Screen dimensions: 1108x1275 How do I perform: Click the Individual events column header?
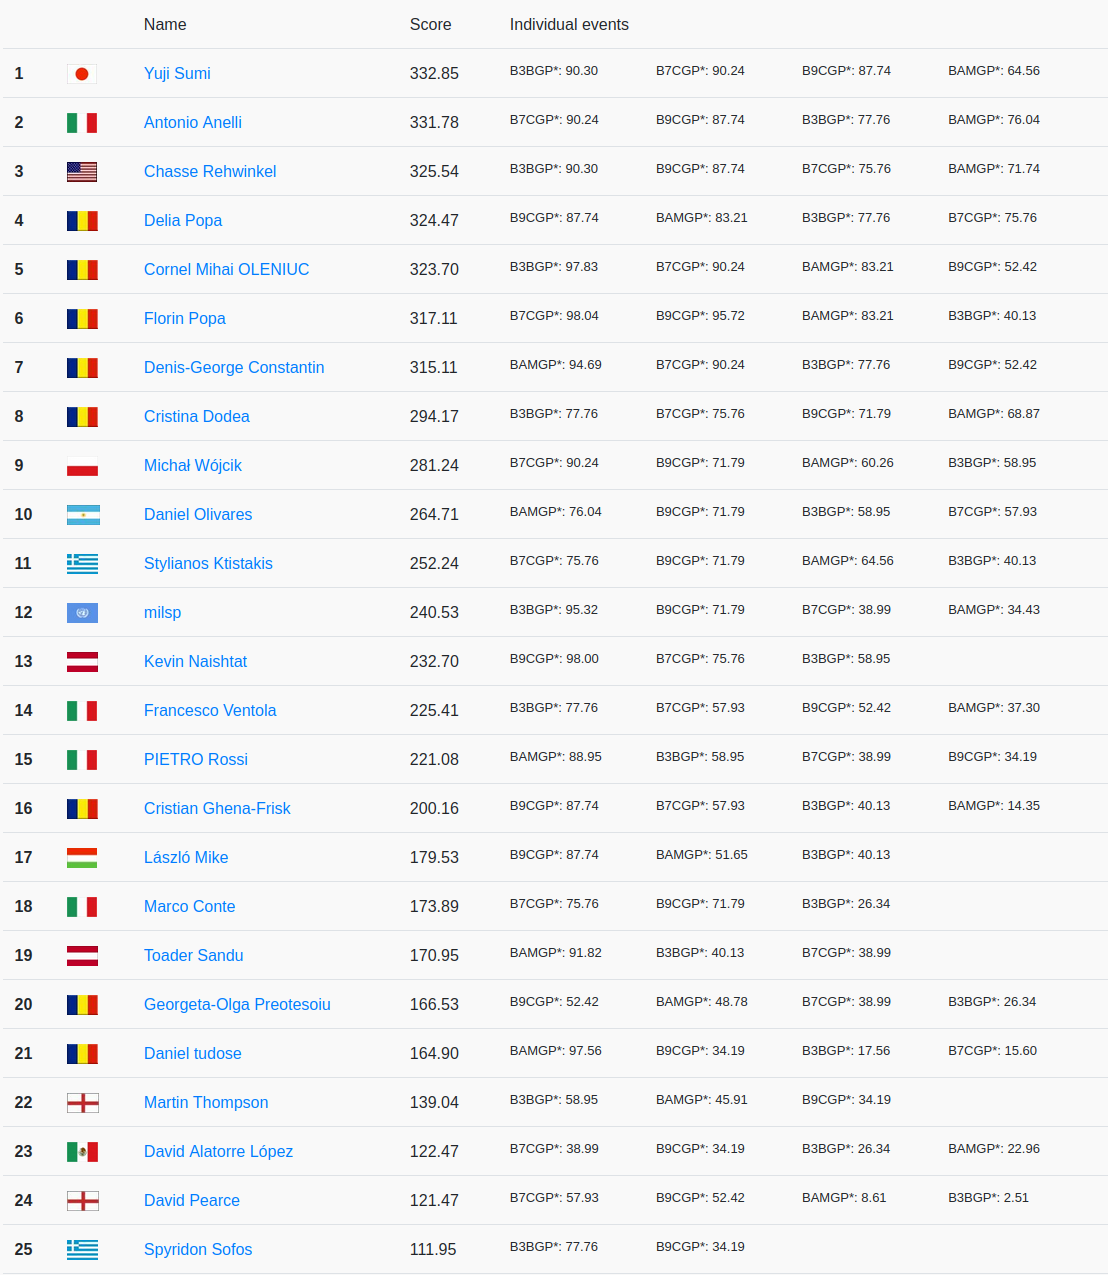click(x=569, y=25)
